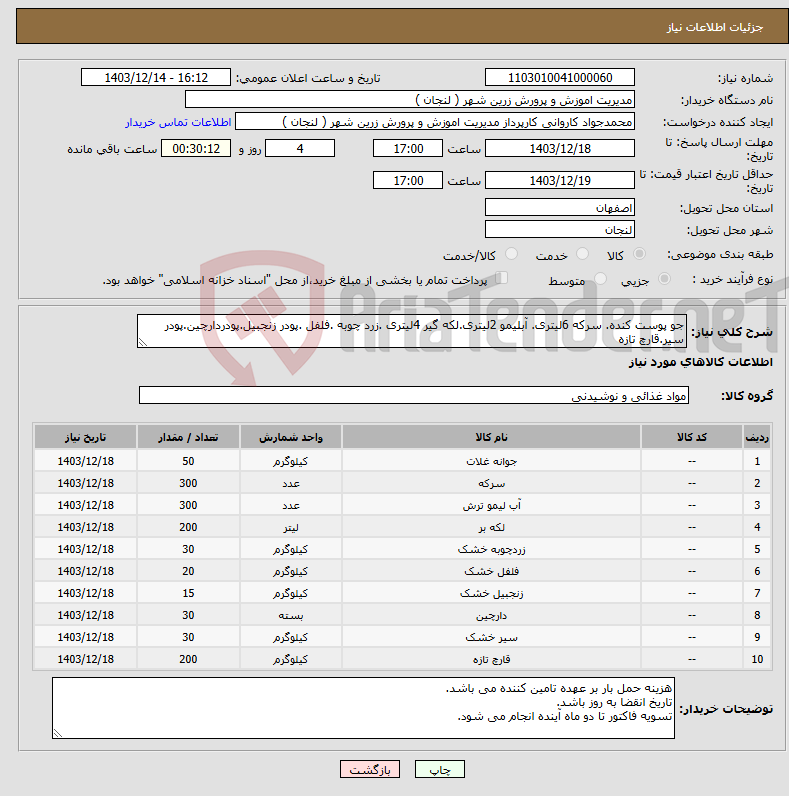Image resolution: width=789 pixels, height=796 pixels.
Task: Click the price validity date 1403/12/19 field
Action: pyautogui.click(x=560, y=180)
